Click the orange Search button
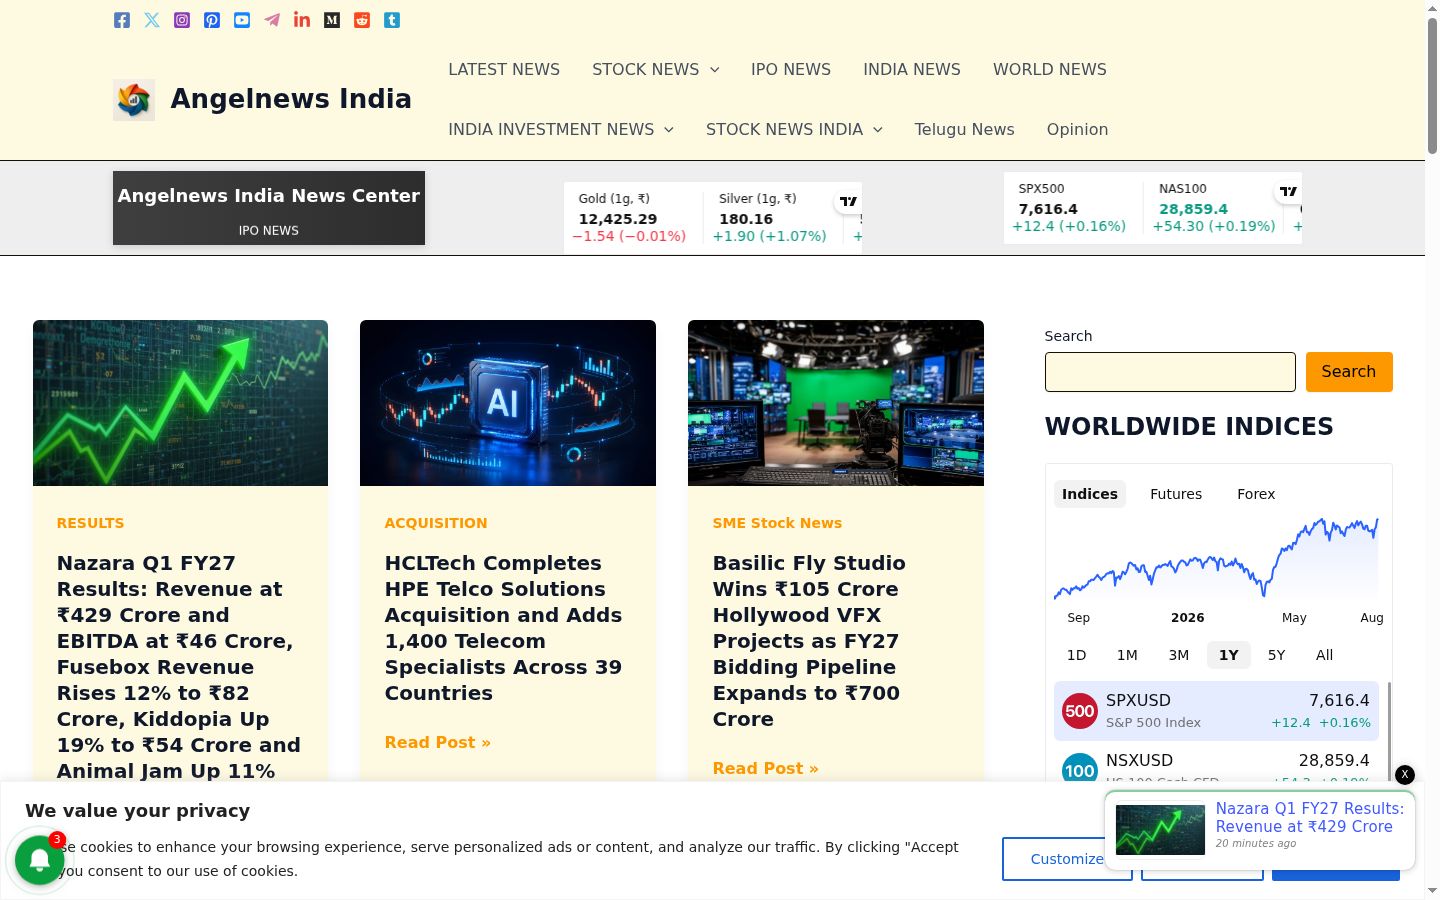The width and height of the screenshot is (1440, 900). (x=1349, y=372)
